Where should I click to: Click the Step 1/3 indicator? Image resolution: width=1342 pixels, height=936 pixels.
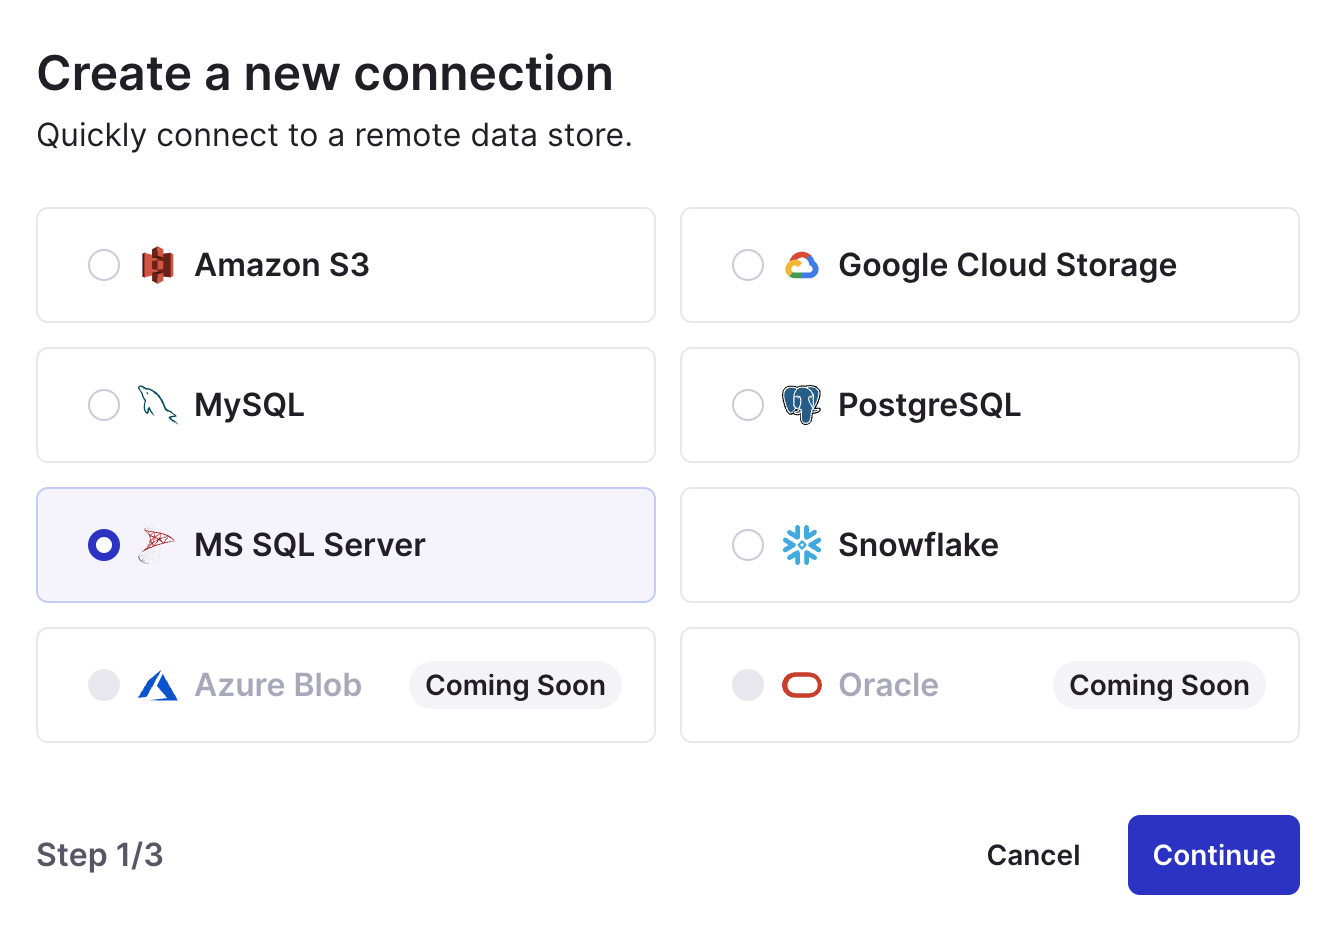pos(100,855)
